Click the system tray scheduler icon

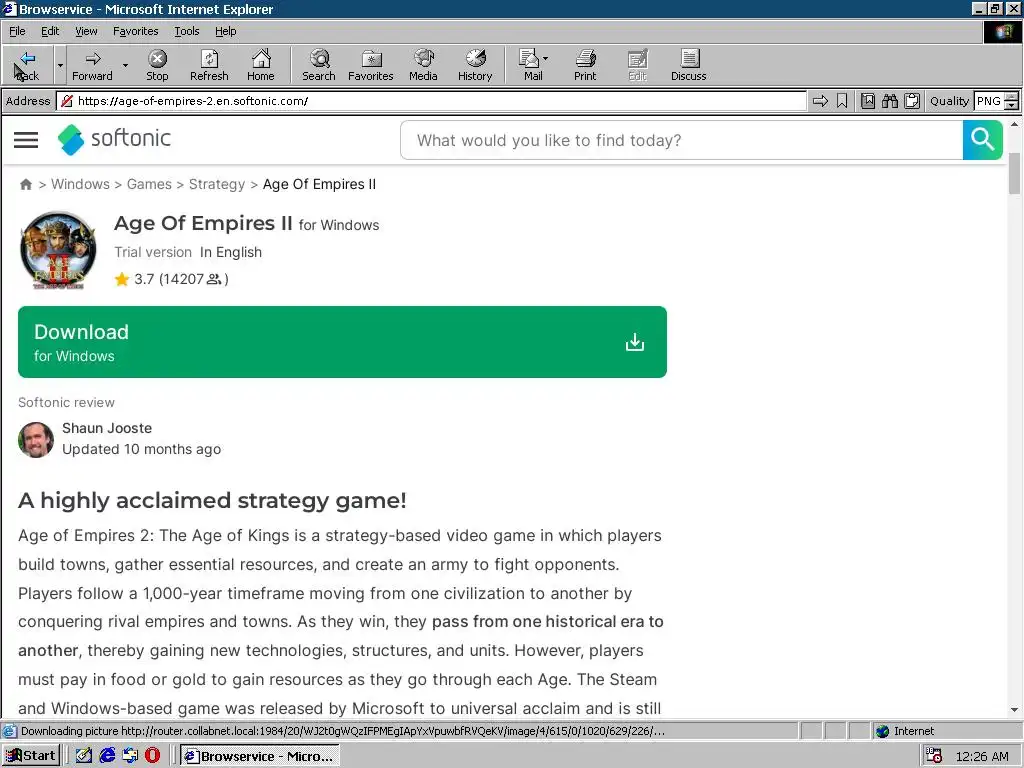tap(934, 756)
